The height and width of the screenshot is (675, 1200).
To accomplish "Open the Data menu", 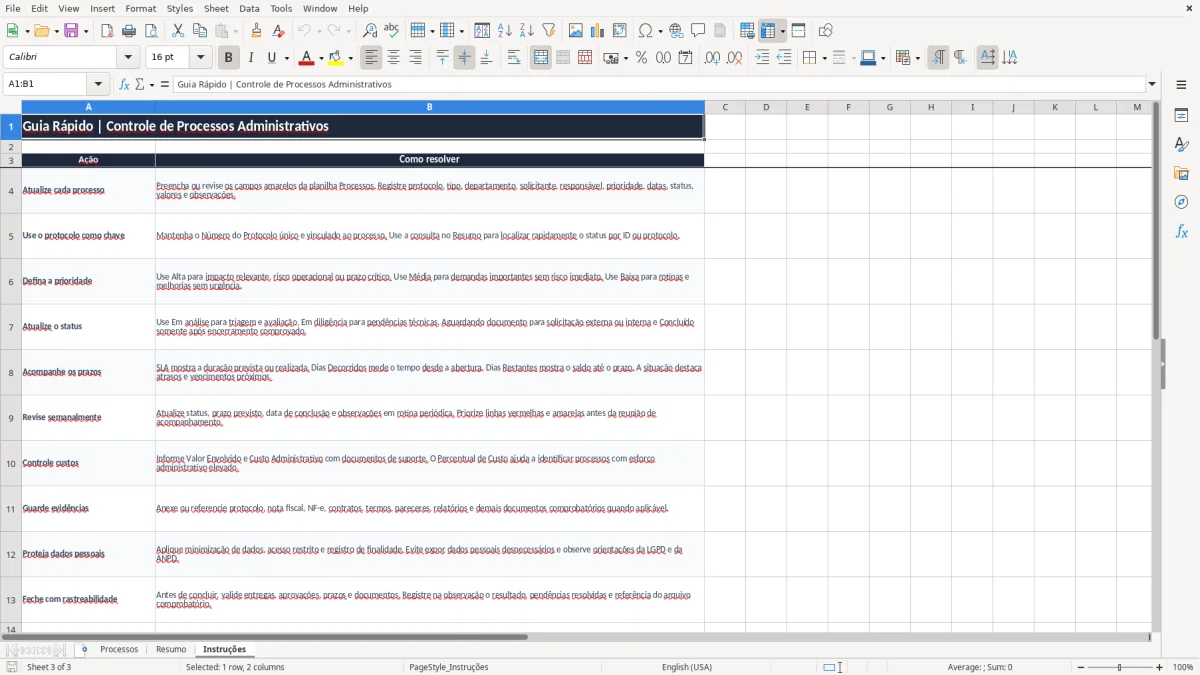I will (249, 8).
